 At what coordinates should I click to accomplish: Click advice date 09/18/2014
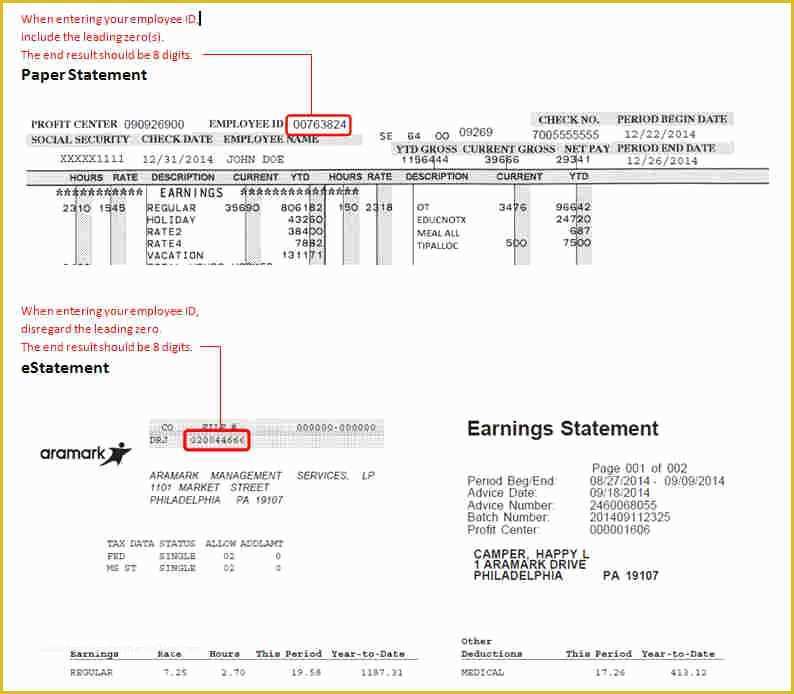[620, 493]
